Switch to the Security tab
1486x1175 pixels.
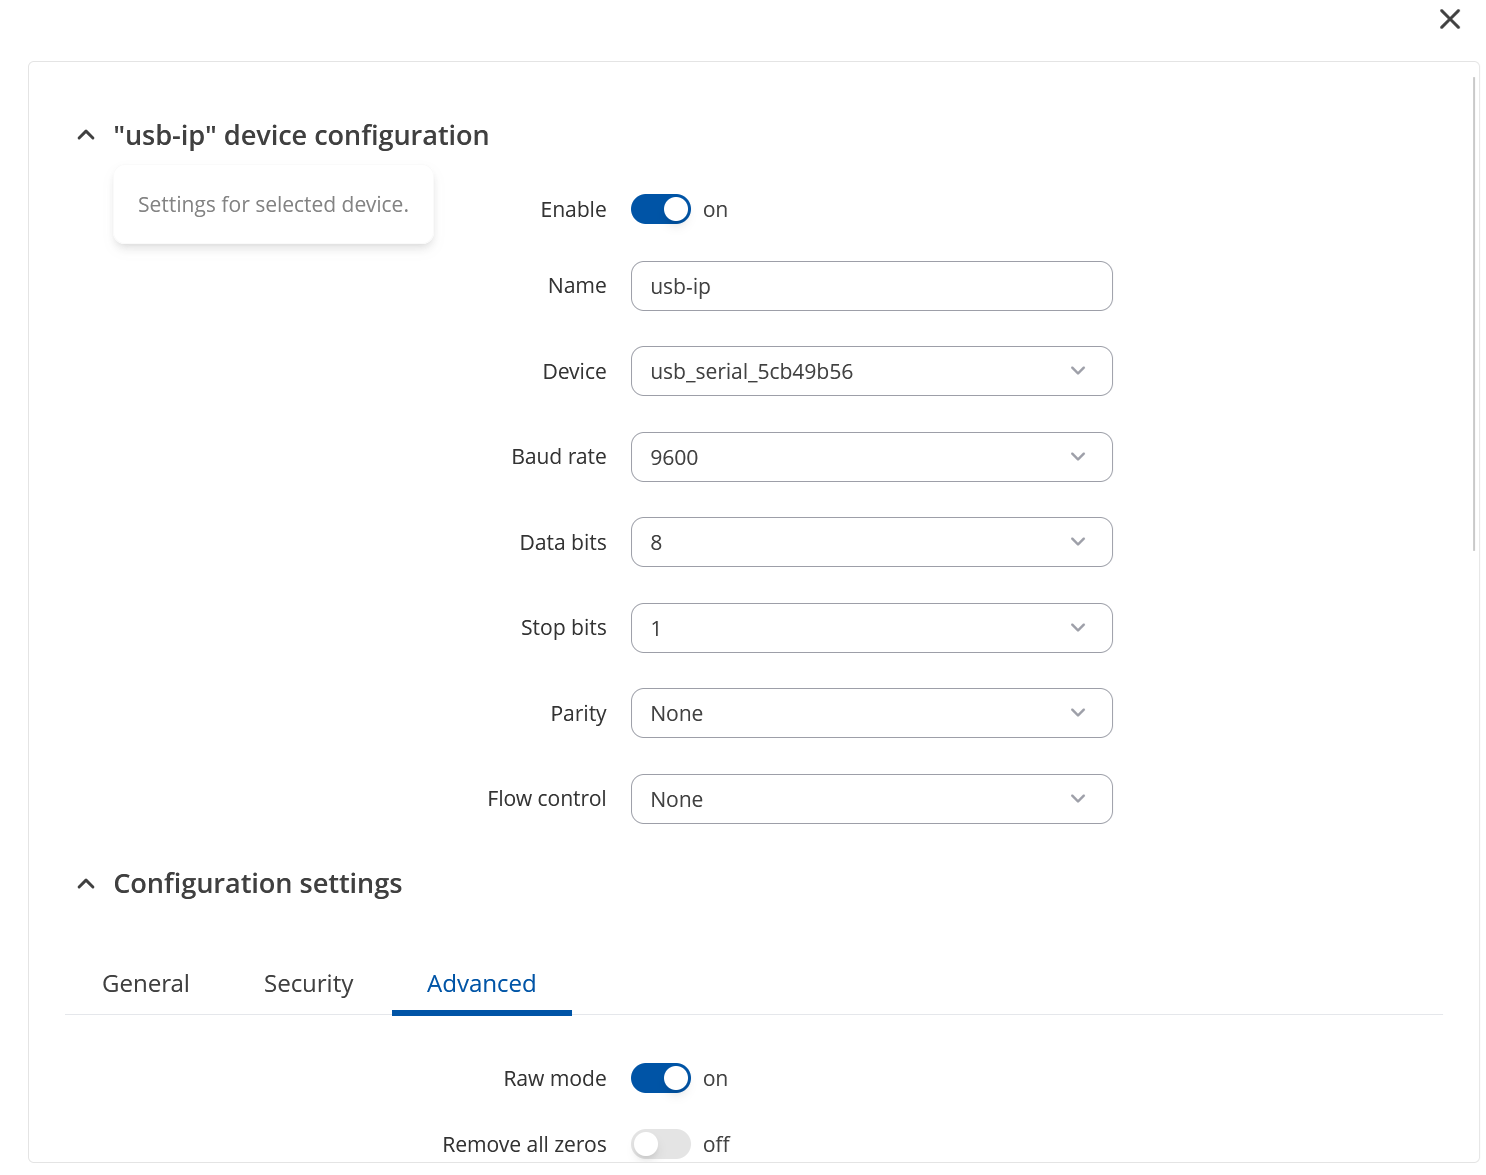coord(308,984)
